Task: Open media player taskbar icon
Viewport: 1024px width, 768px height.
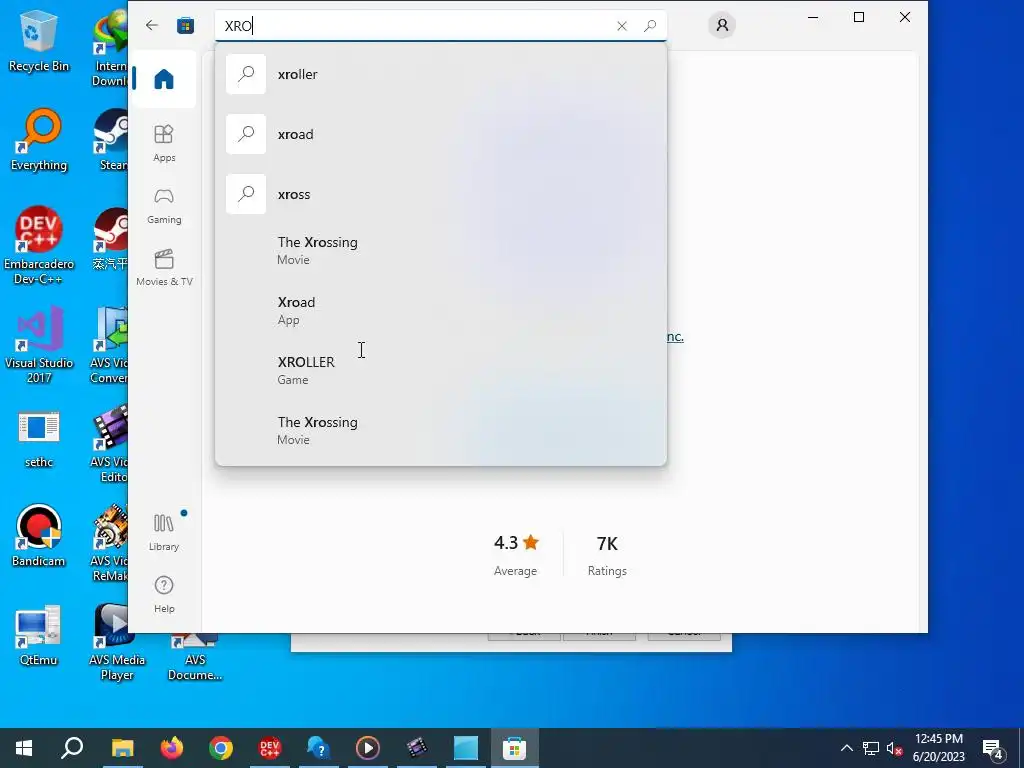Action: 368,748
